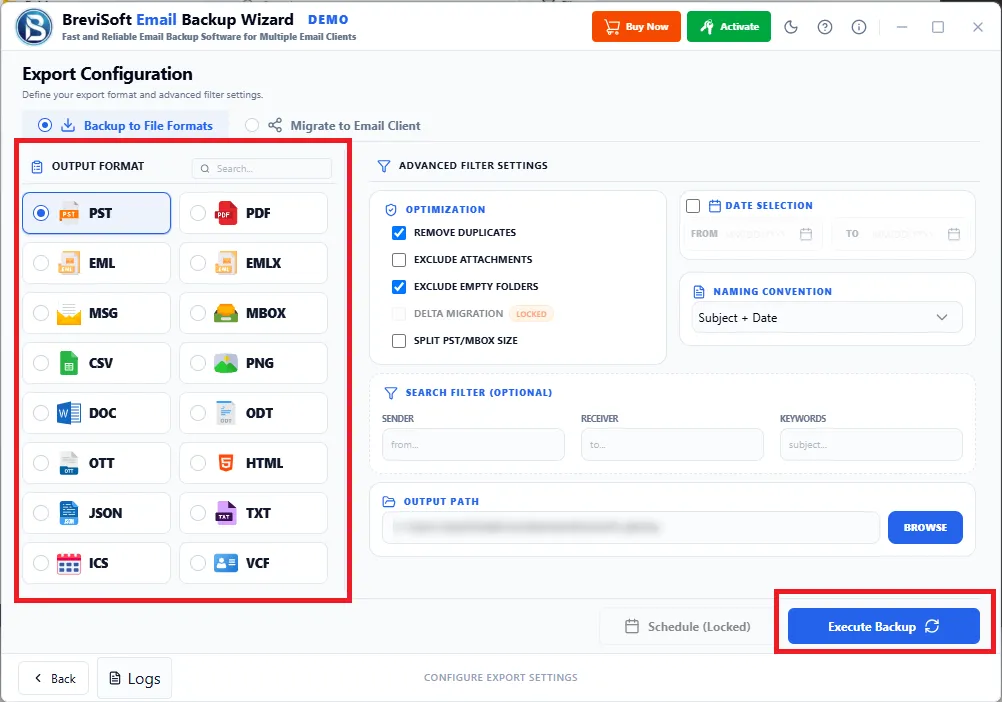Open the Naming Convention dropdown
Screen dimensions: 1002x702
coord(827,317)
